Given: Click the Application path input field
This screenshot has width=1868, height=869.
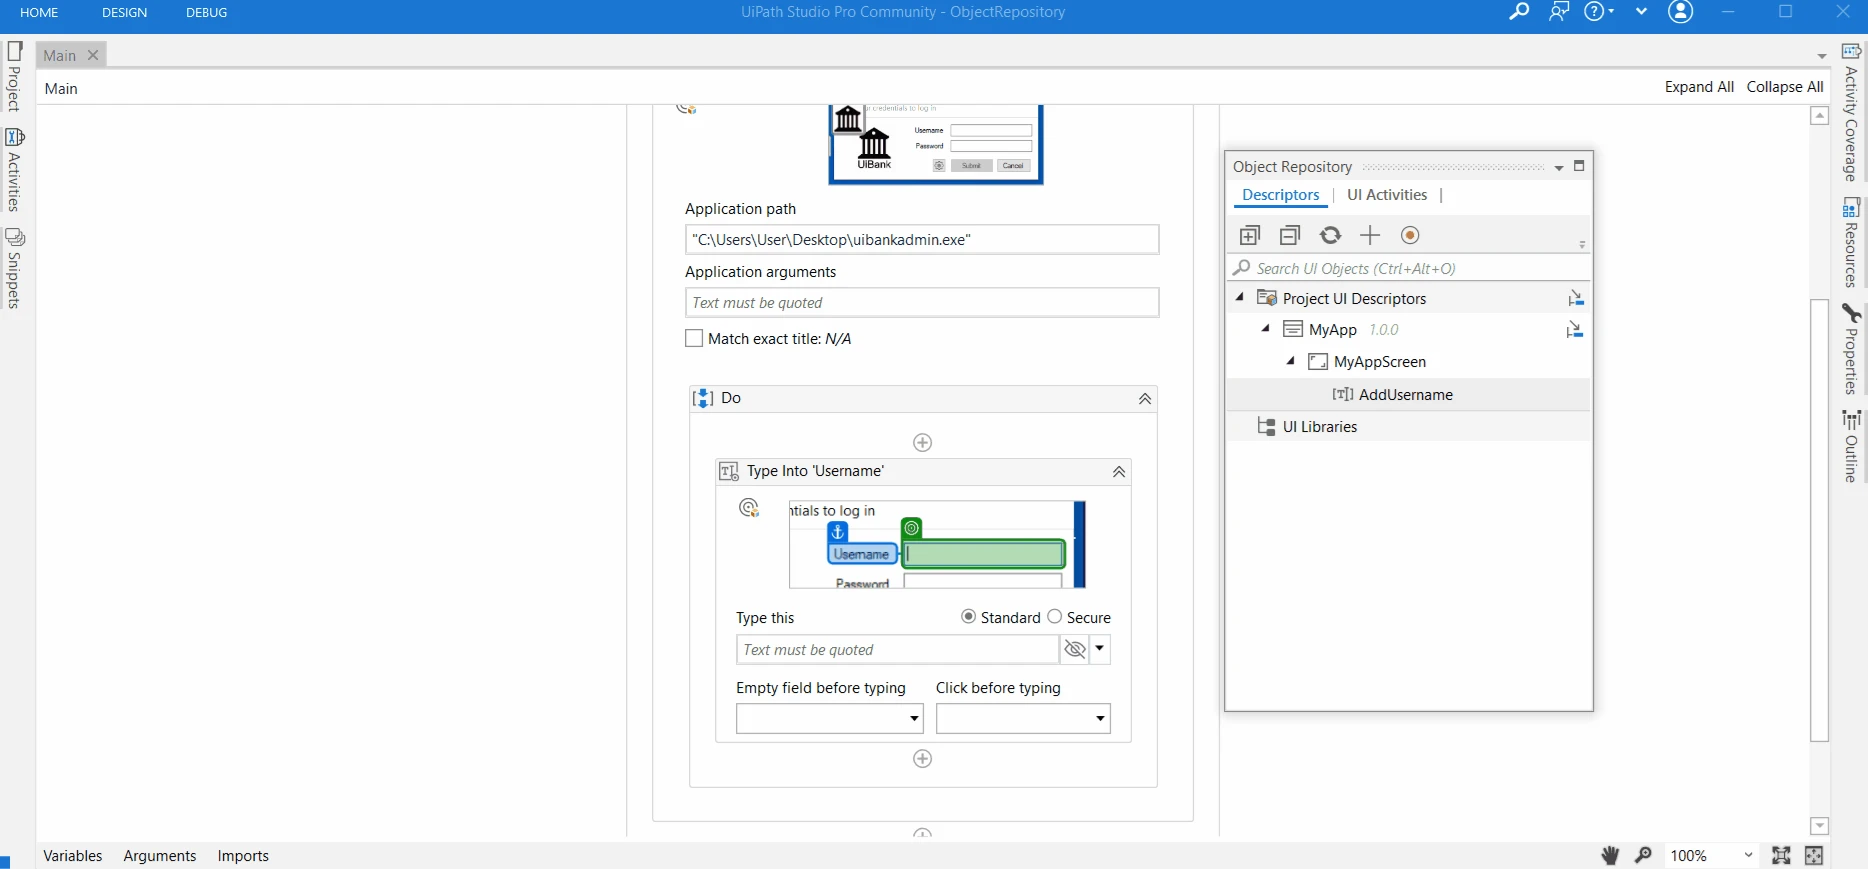Looking at the screenshot, I should coord(922,240).
